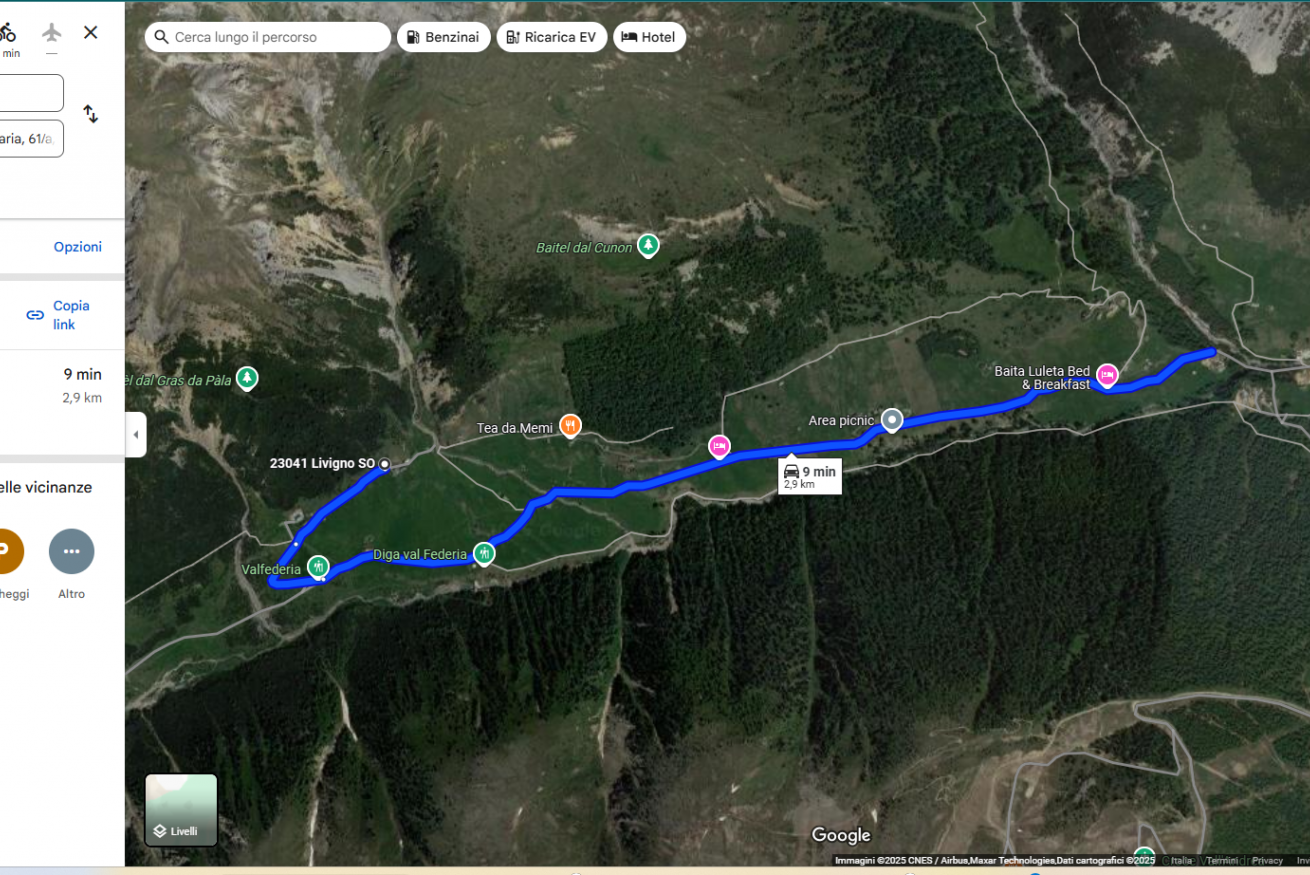Click the Valfederia hiking marker
The width and height of the screenshot is (1310, 875).
318,567
